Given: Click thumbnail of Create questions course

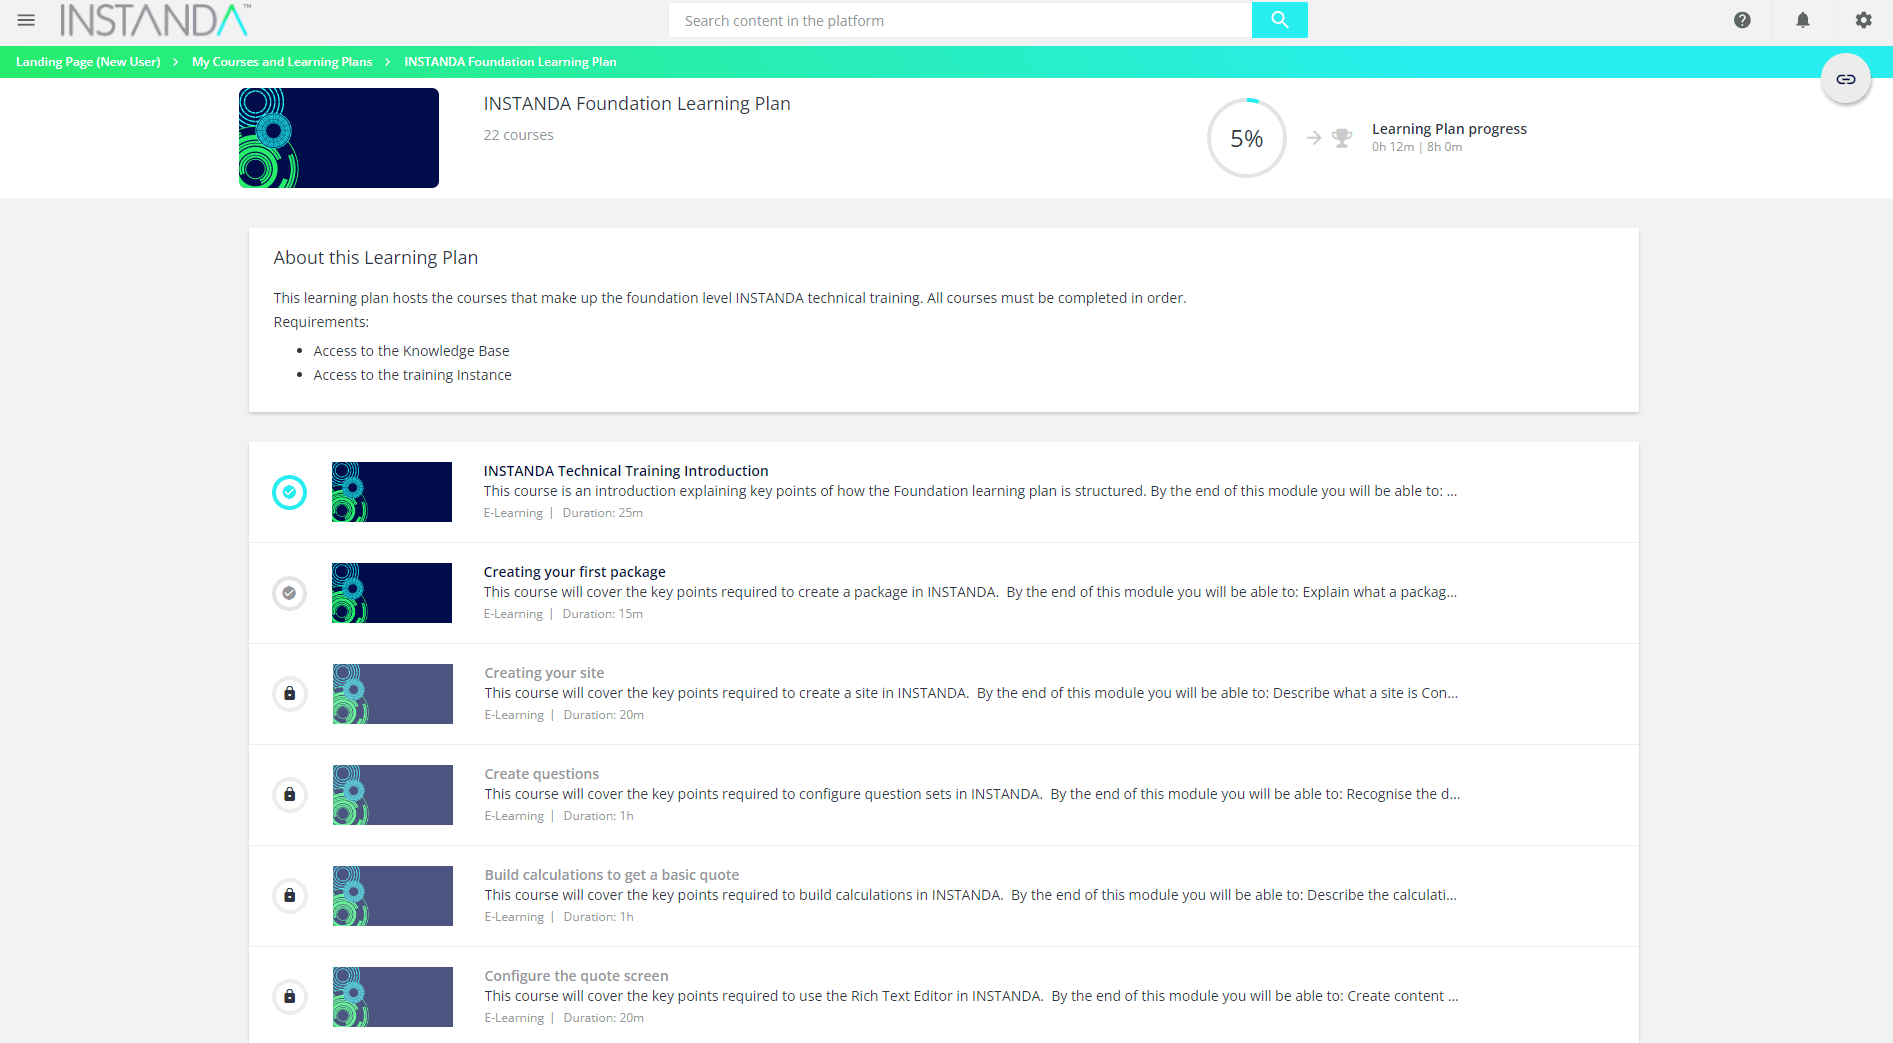Looking at the screenshot, I should coord(393,795).
